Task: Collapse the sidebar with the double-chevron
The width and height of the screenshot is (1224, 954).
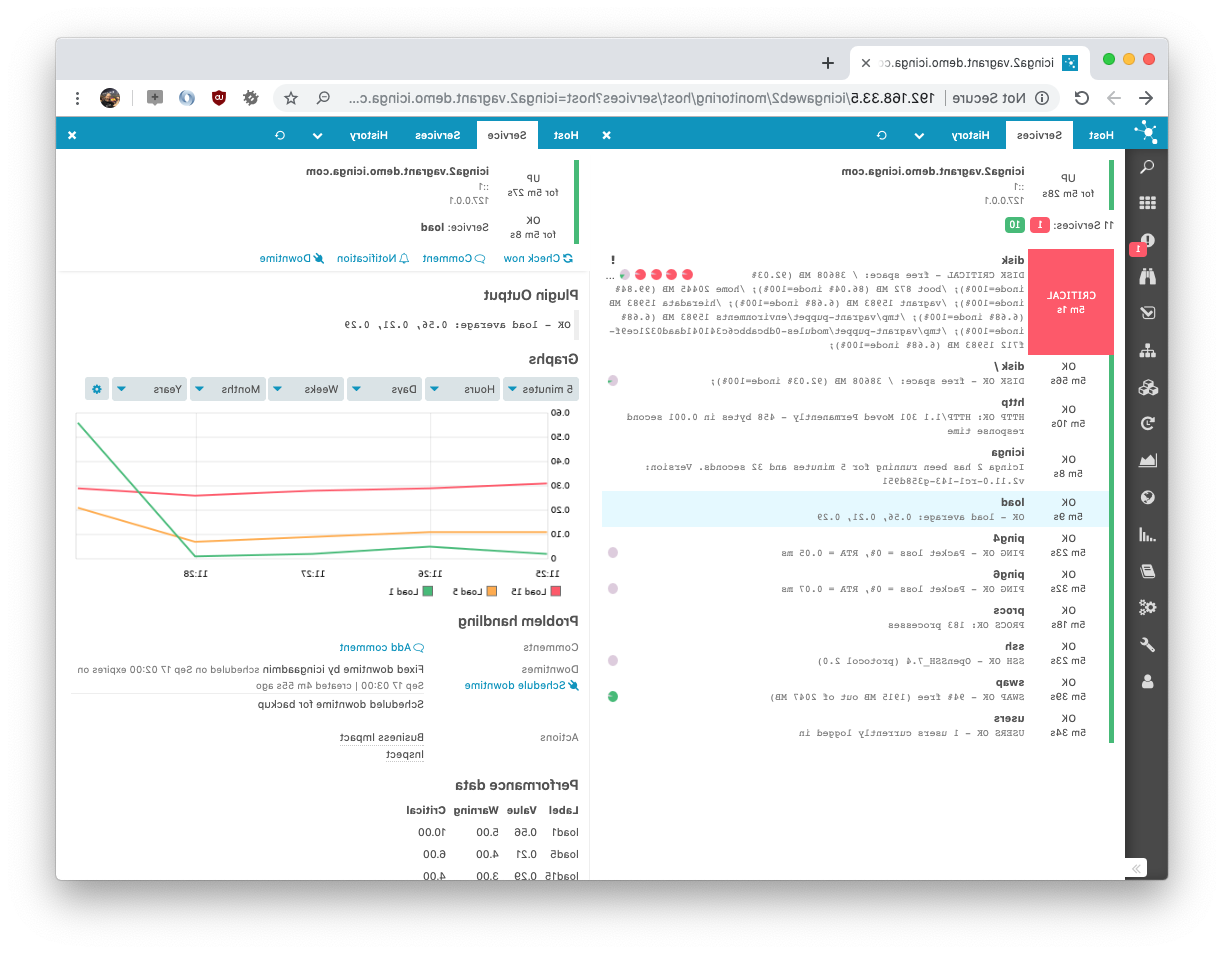Action: pos(1135,868)
